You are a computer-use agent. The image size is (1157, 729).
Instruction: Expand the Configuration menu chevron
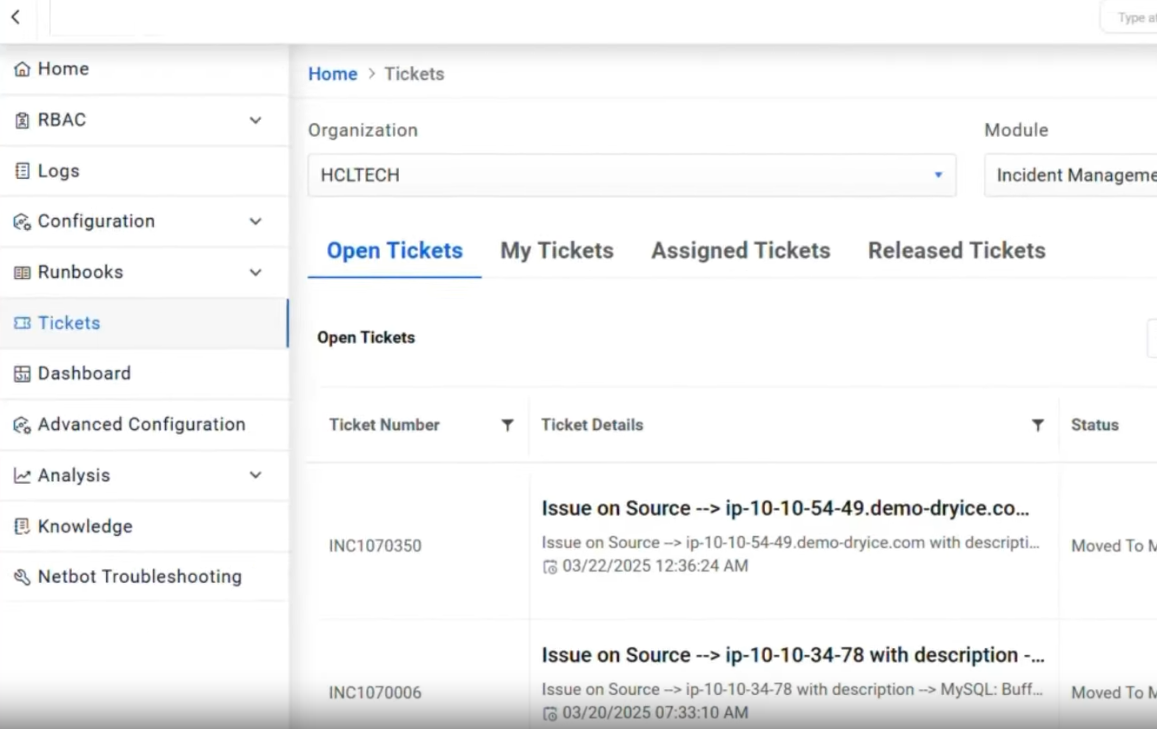click(x=255, y=221)
